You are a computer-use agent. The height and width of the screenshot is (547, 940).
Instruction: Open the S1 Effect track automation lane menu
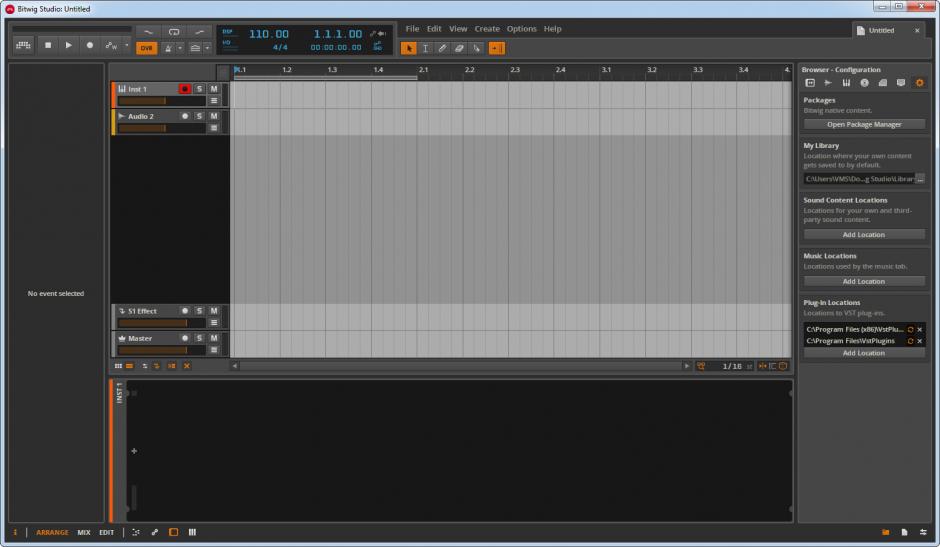point(213,323)
